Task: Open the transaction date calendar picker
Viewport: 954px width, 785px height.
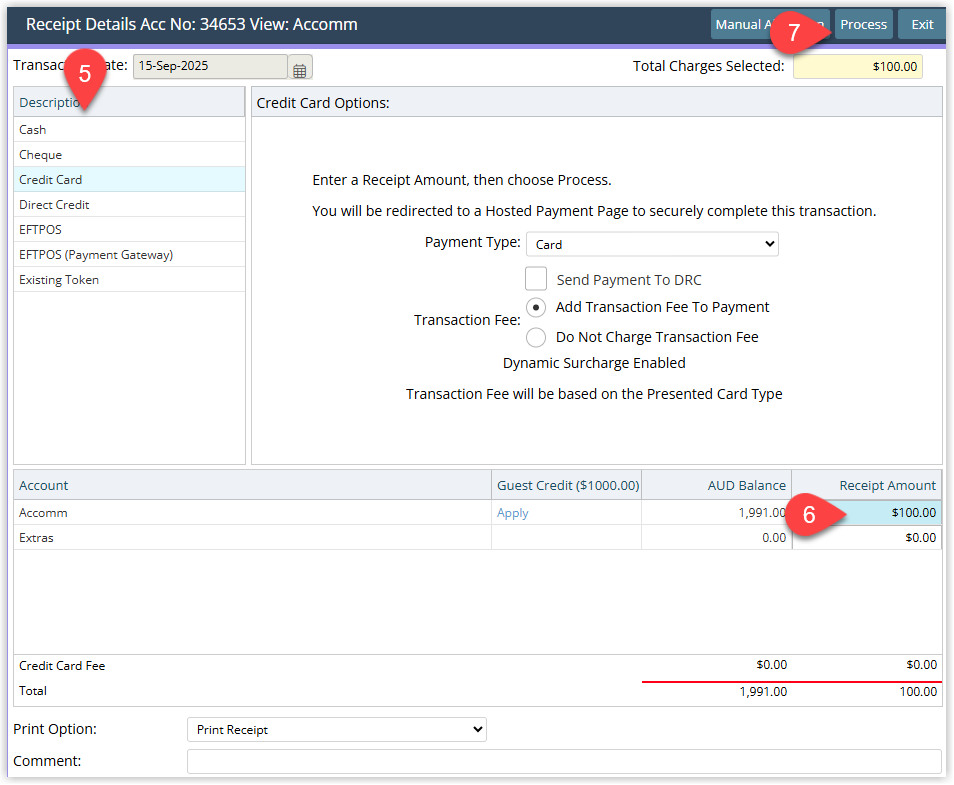Action: click(299, 67)
